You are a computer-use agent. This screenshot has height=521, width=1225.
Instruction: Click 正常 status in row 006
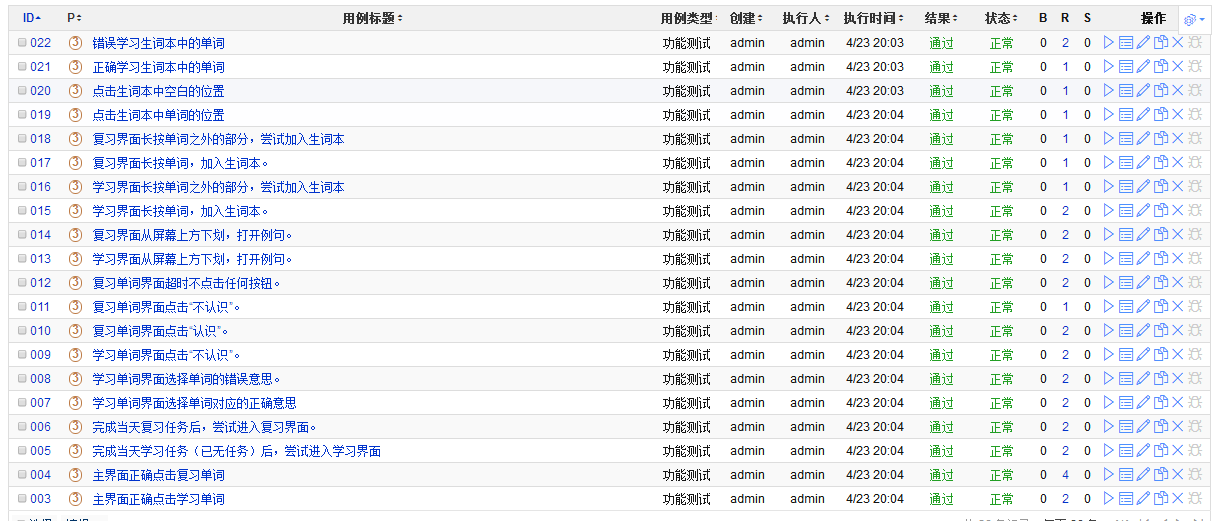[1002, 427]
